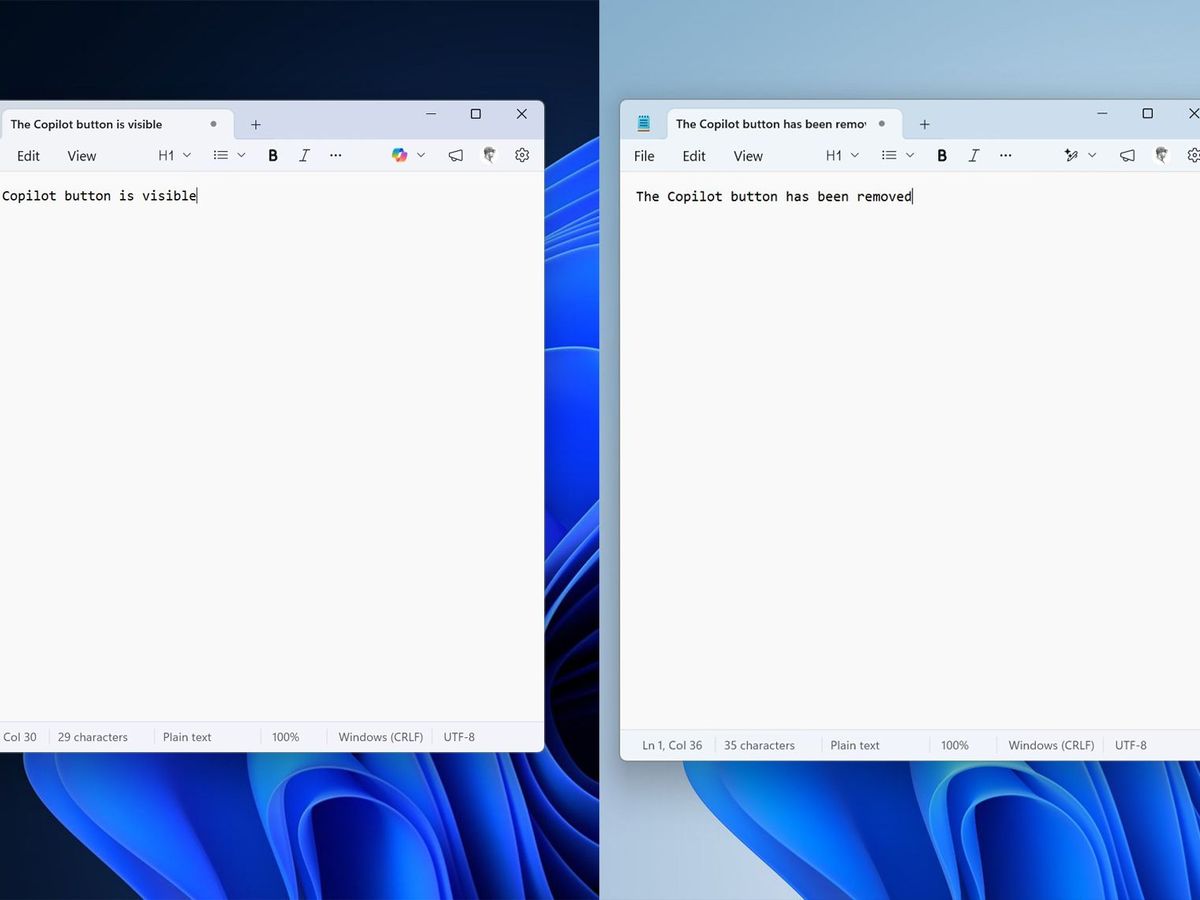Click '29 characters' in the status bar
Image resolution: width=1200 pixels, height=900 pixels.
(x=93, y=737)
